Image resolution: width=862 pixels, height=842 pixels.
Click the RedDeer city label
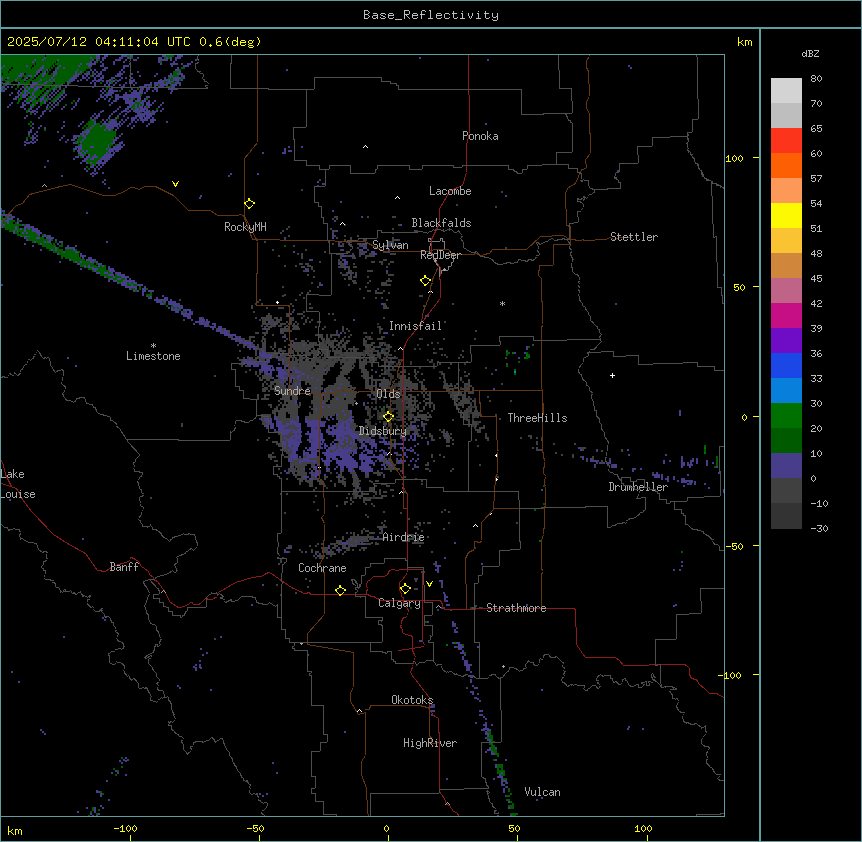(440, 255)
